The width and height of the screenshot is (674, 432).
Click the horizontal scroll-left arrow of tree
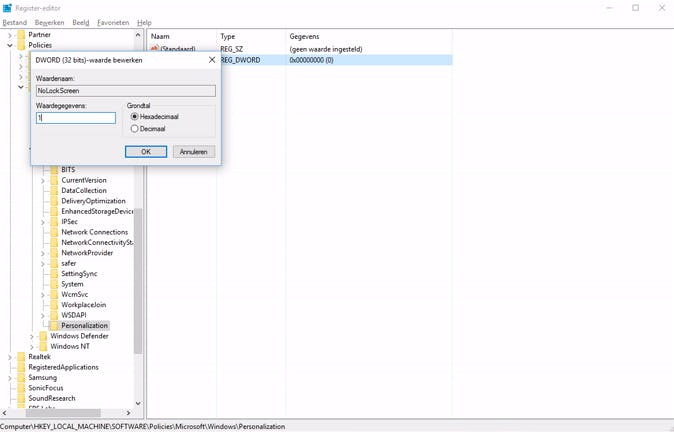5,413
